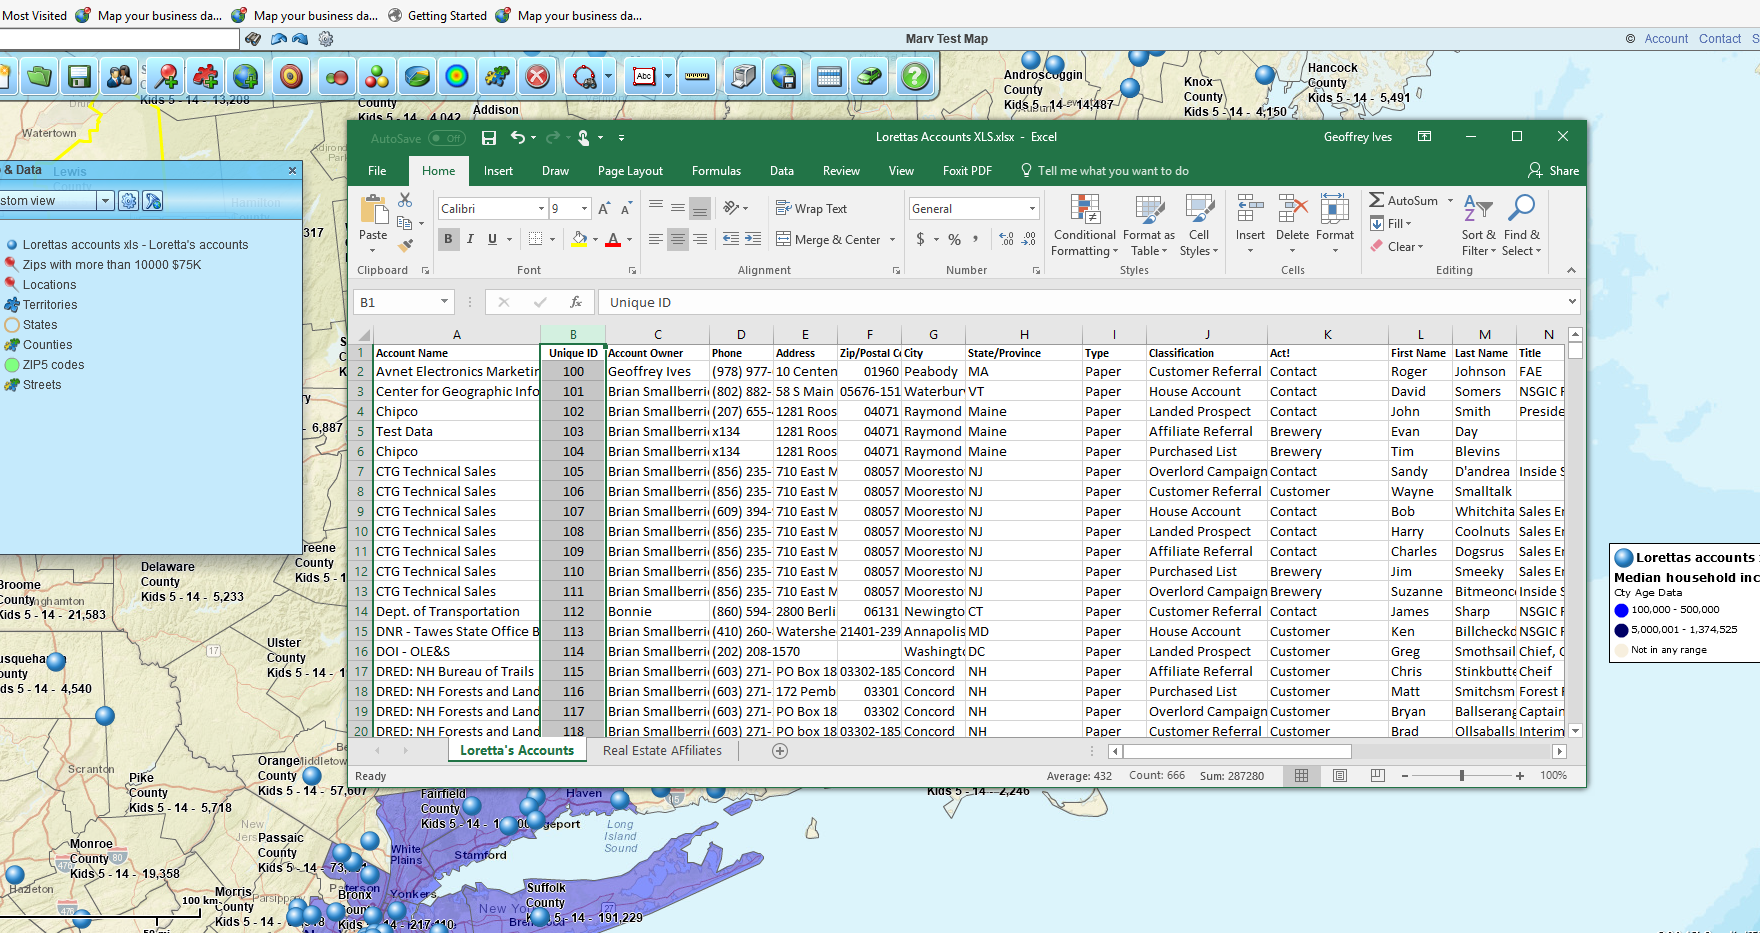This screenshot has width=1760, height=933.
Task: Expand the formula bar
Action: pyautogui.click(x=1572, y=301)
